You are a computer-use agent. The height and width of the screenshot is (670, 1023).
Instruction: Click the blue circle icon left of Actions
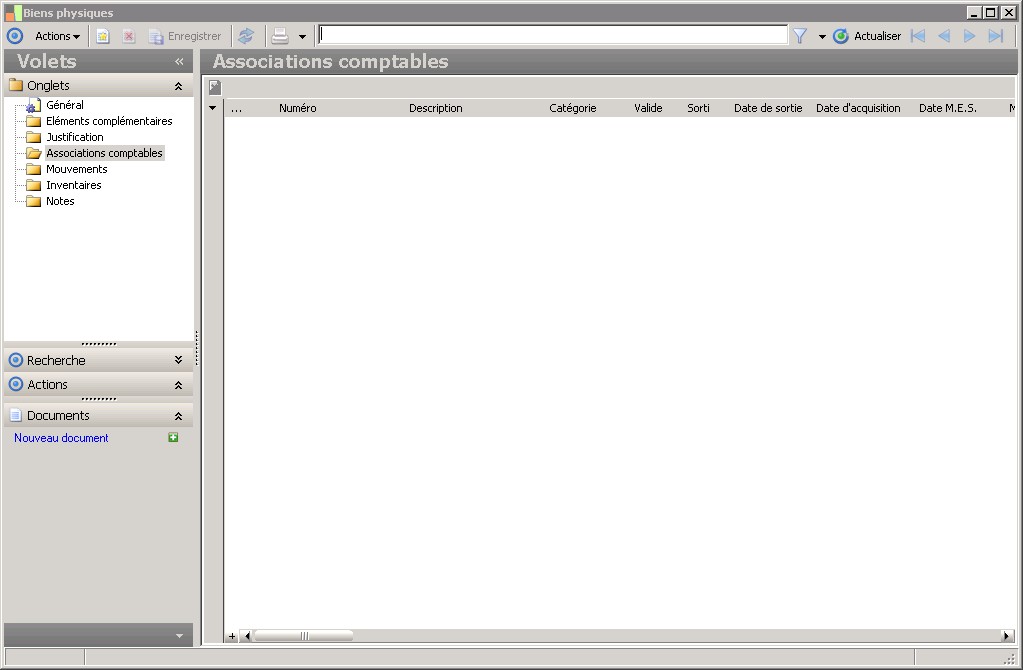pyautogui.click(x=14, y=37)
